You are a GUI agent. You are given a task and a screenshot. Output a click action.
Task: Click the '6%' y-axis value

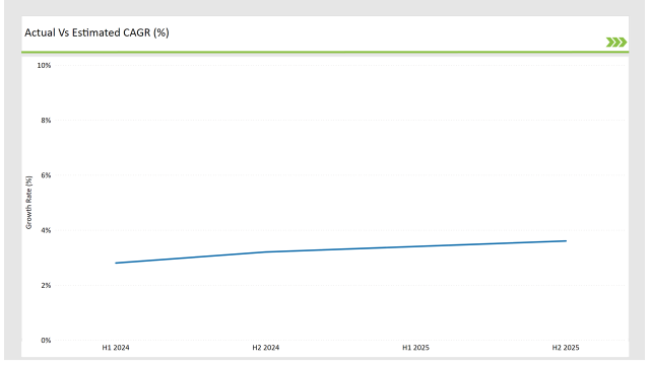[x=46, y=175]
